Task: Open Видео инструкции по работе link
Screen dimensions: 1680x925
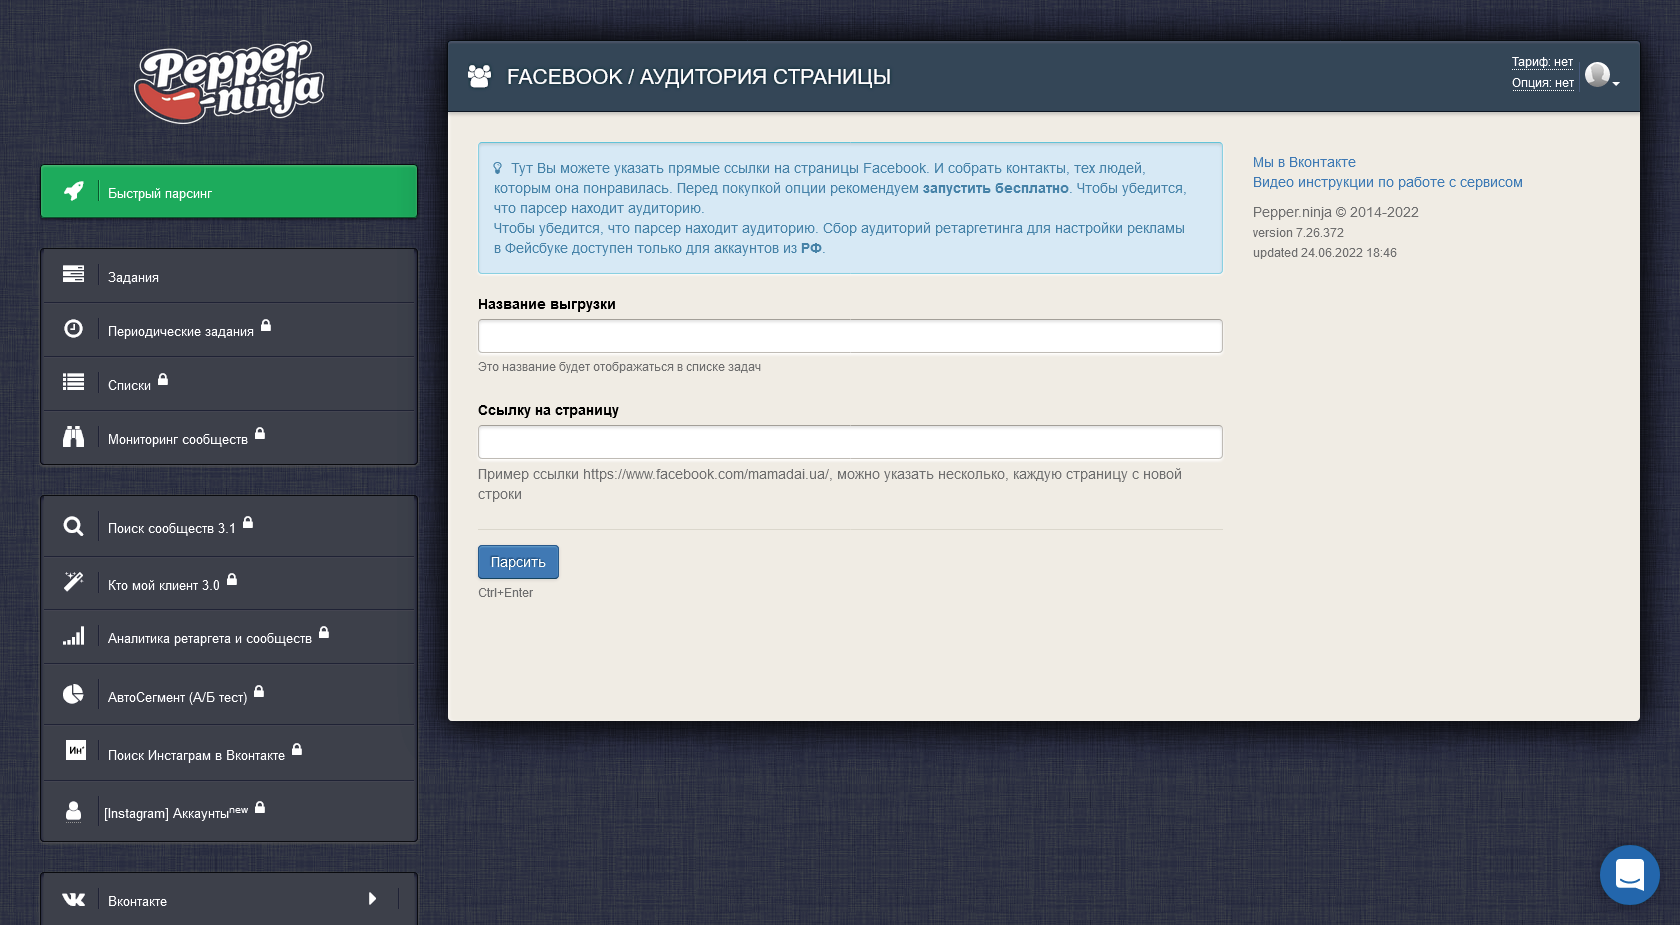Action: 1387,182
